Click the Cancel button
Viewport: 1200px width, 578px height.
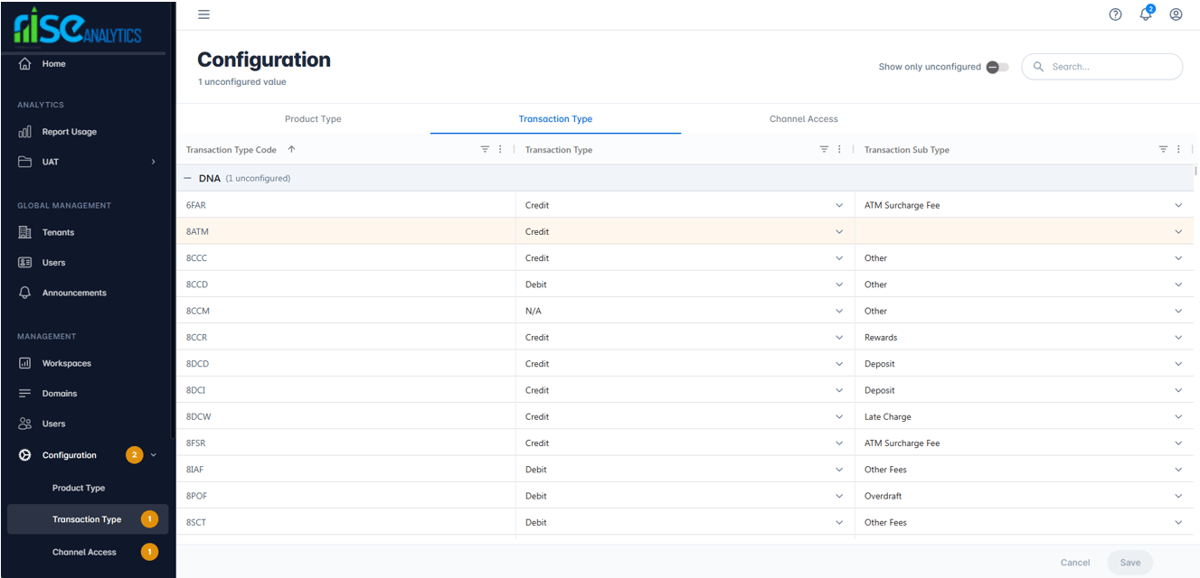[1075, 562]
